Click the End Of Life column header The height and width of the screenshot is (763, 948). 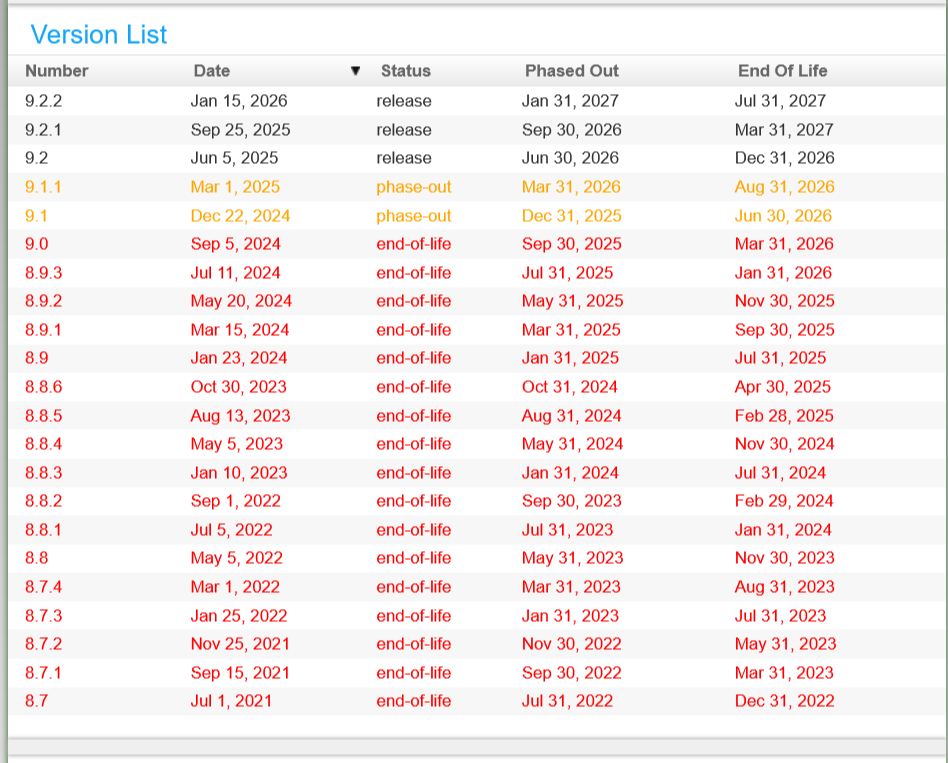(782, 71)
